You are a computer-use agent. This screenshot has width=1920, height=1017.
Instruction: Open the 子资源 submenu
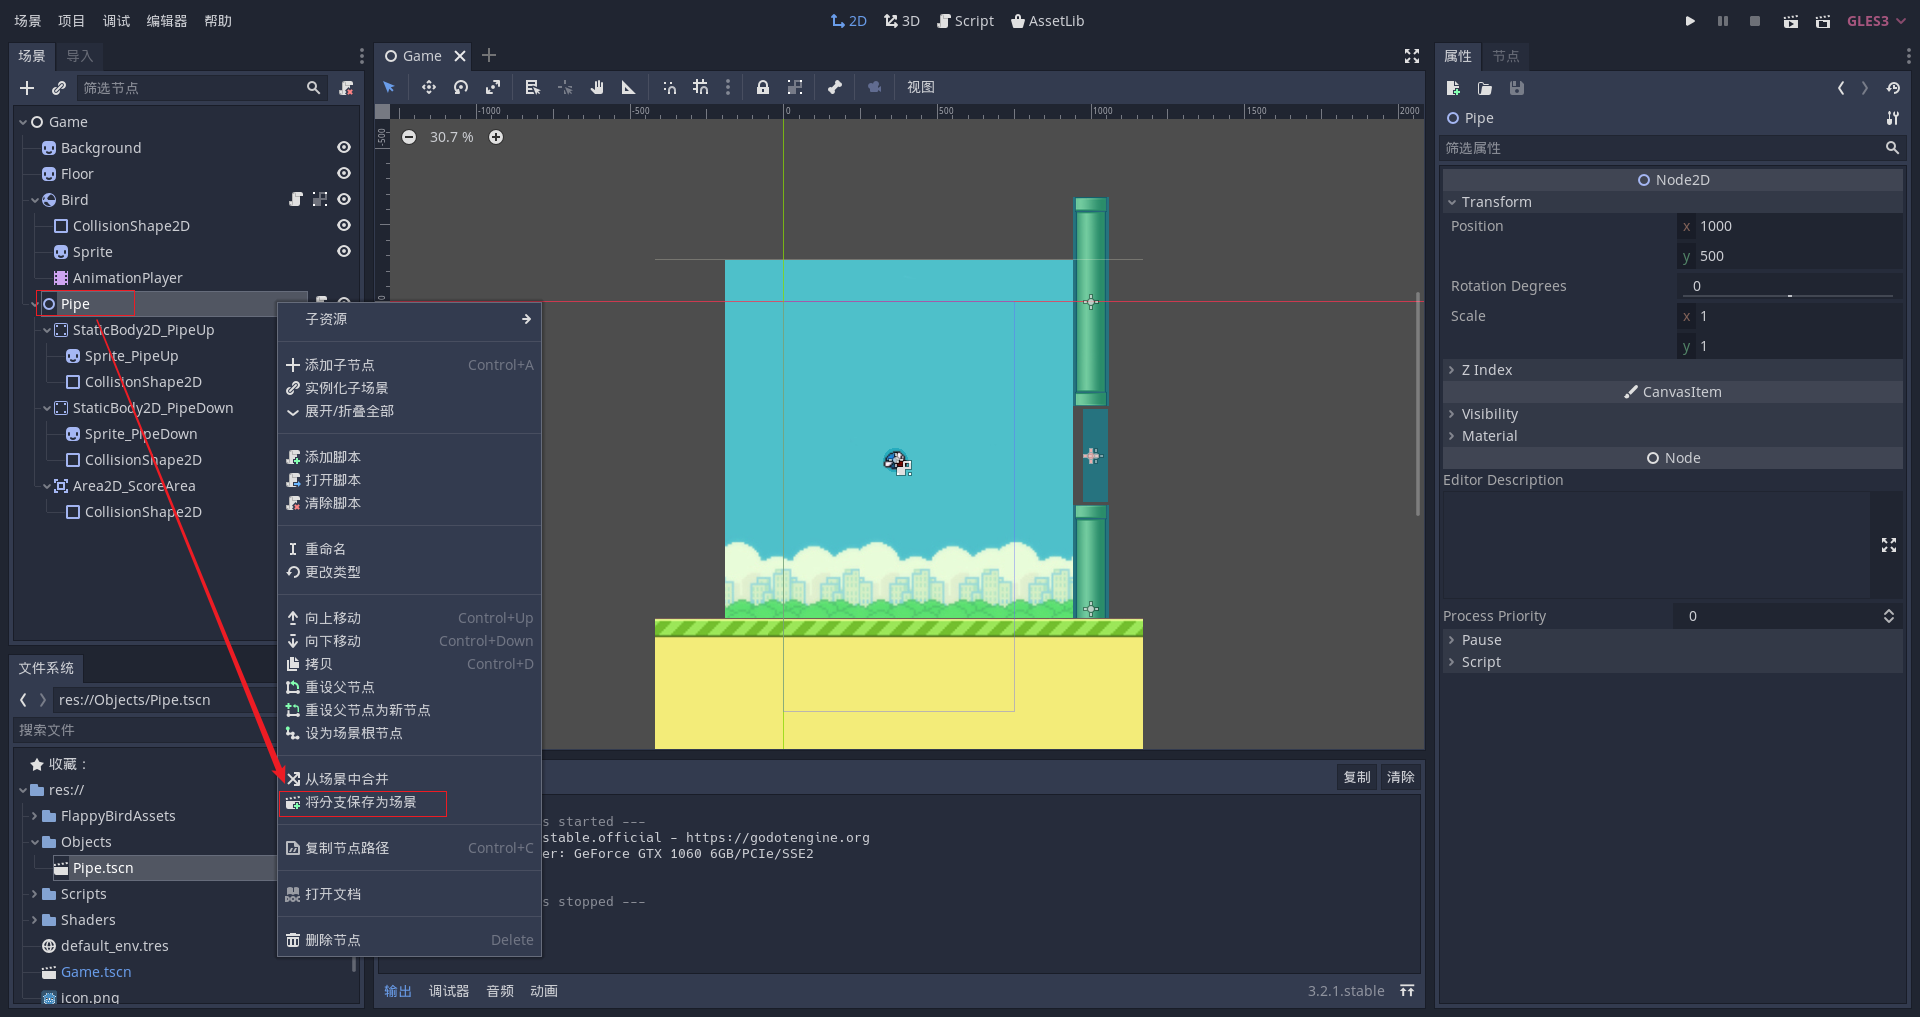pos(409,319)
